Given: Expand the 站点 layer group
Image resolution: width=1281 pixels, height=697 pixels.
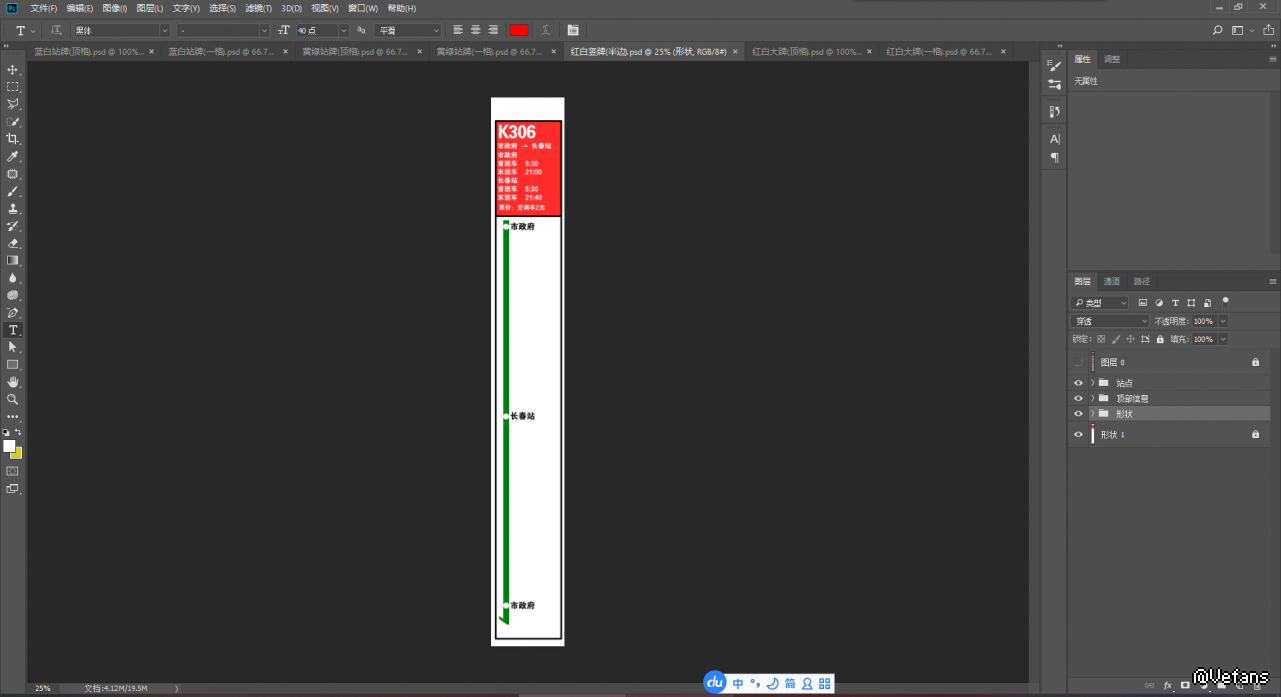Looking at the screenshot, I should 1092,383.
